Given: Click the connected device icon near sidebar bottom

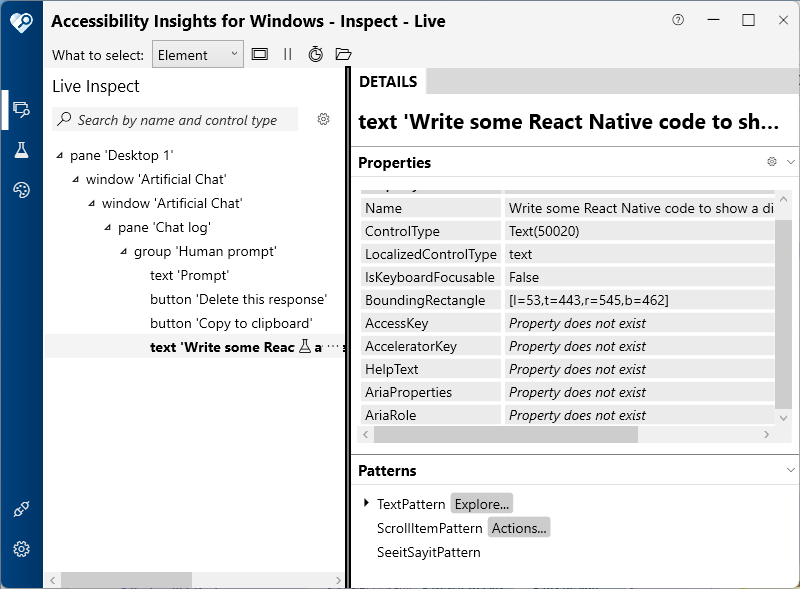Looking at the screenshot, I should (21, 508).
